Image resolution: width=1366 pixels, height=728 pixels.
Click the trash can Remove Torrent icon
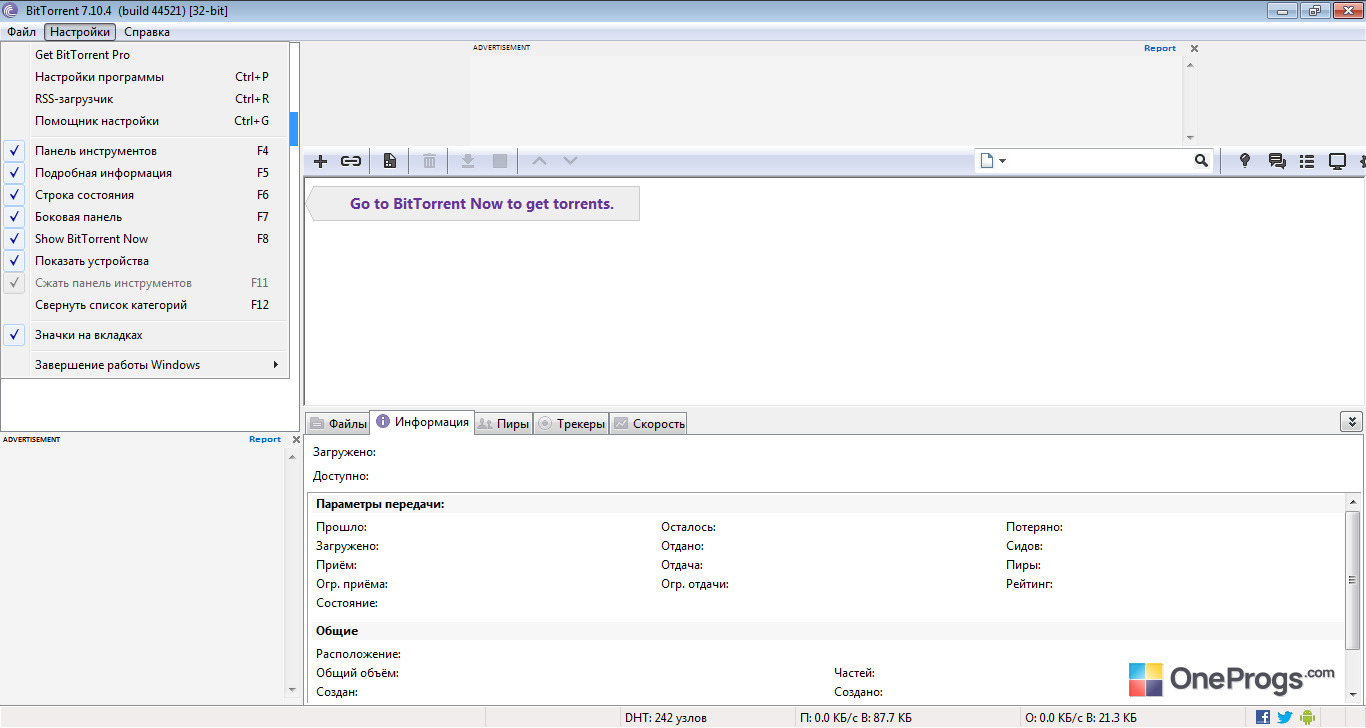429,161
